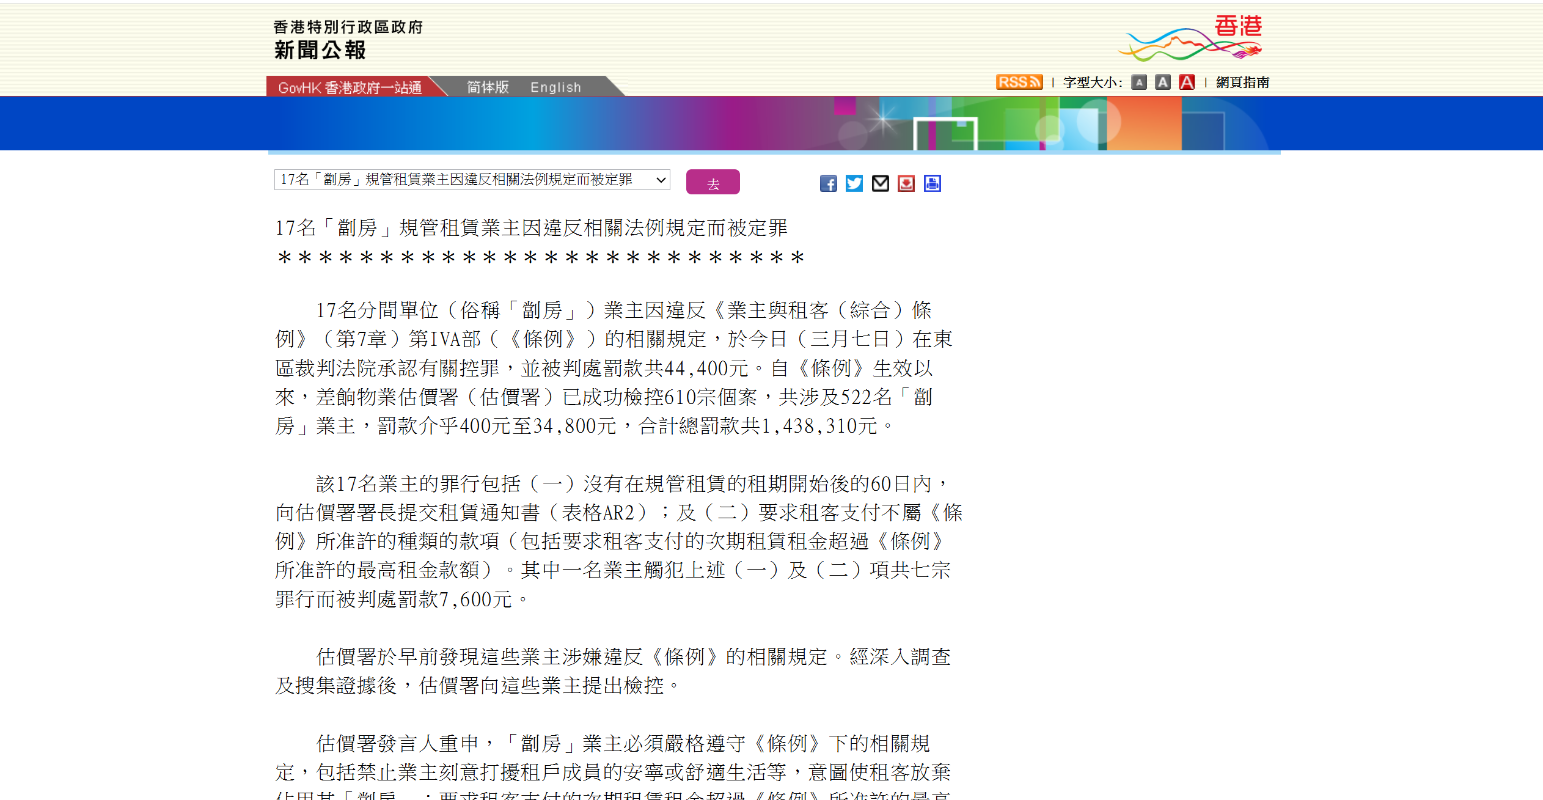Viewport: 1543px width, 800px height.
Task: Click the dropdown arrow of the press release list
Action: tap(660, 180)
